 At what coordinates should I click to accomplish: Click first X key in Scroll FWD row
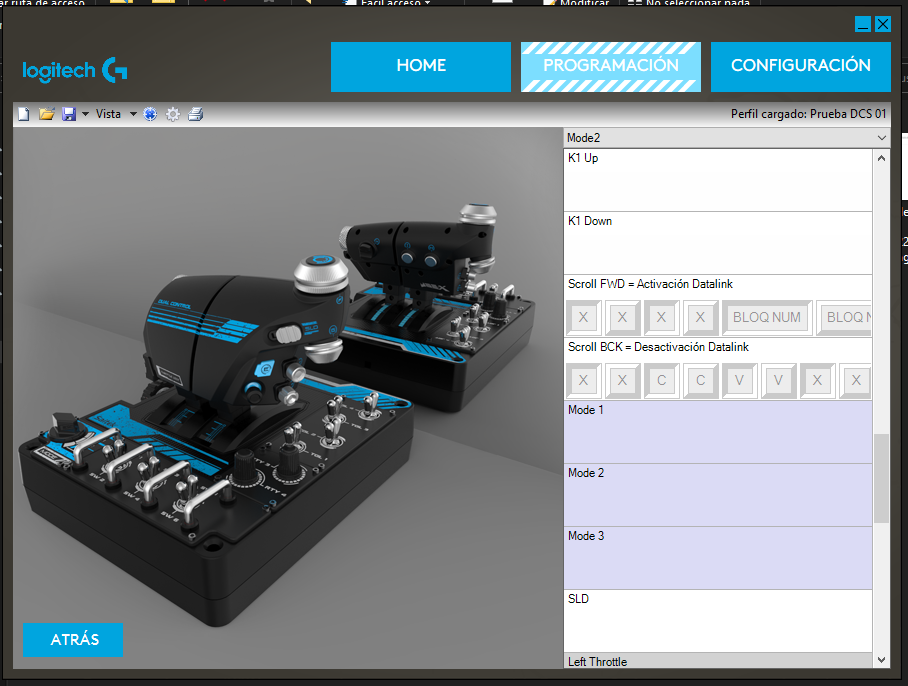tap(583, 318)
